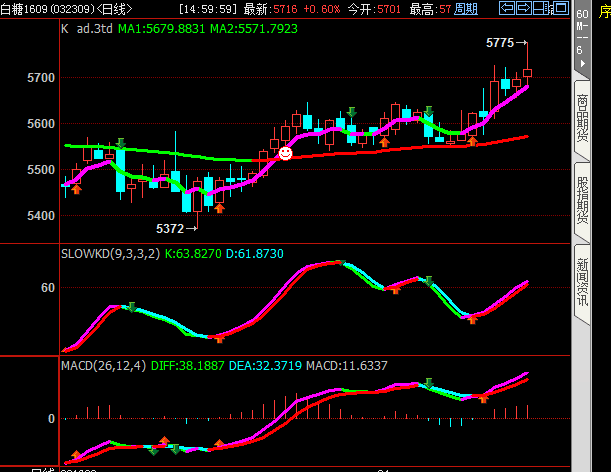
Task: Click the K ad.3td indicator label
Action: point(87,28)
